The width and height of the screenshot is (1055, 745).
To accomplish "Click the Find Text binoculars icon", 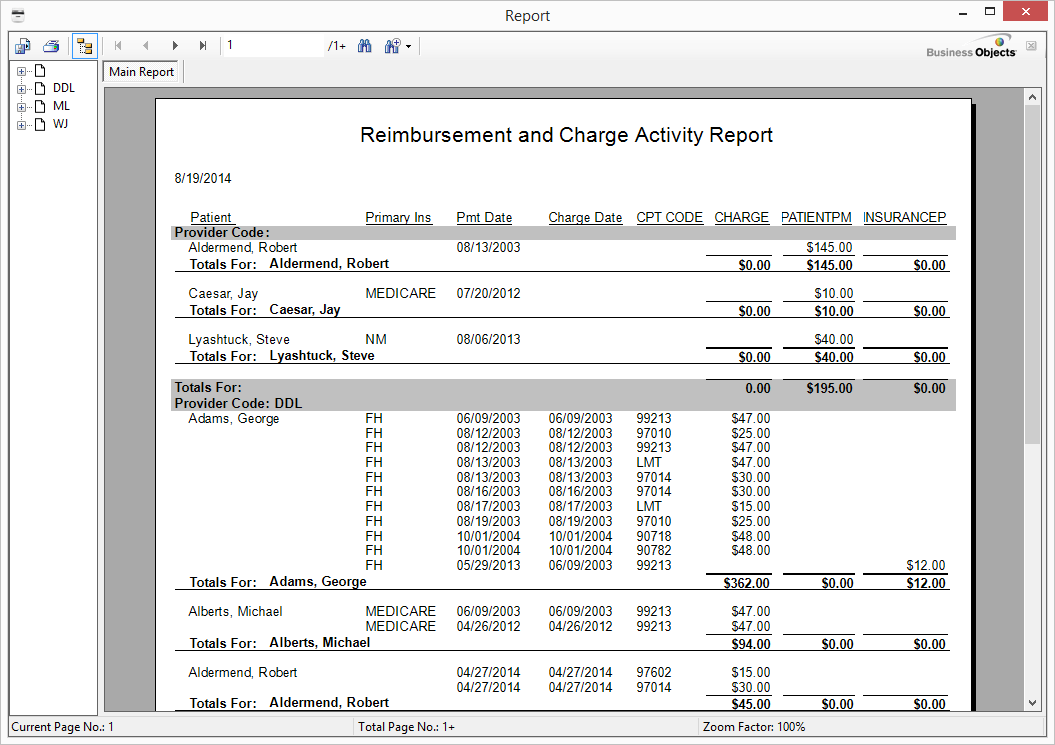I will click(365, 46).
